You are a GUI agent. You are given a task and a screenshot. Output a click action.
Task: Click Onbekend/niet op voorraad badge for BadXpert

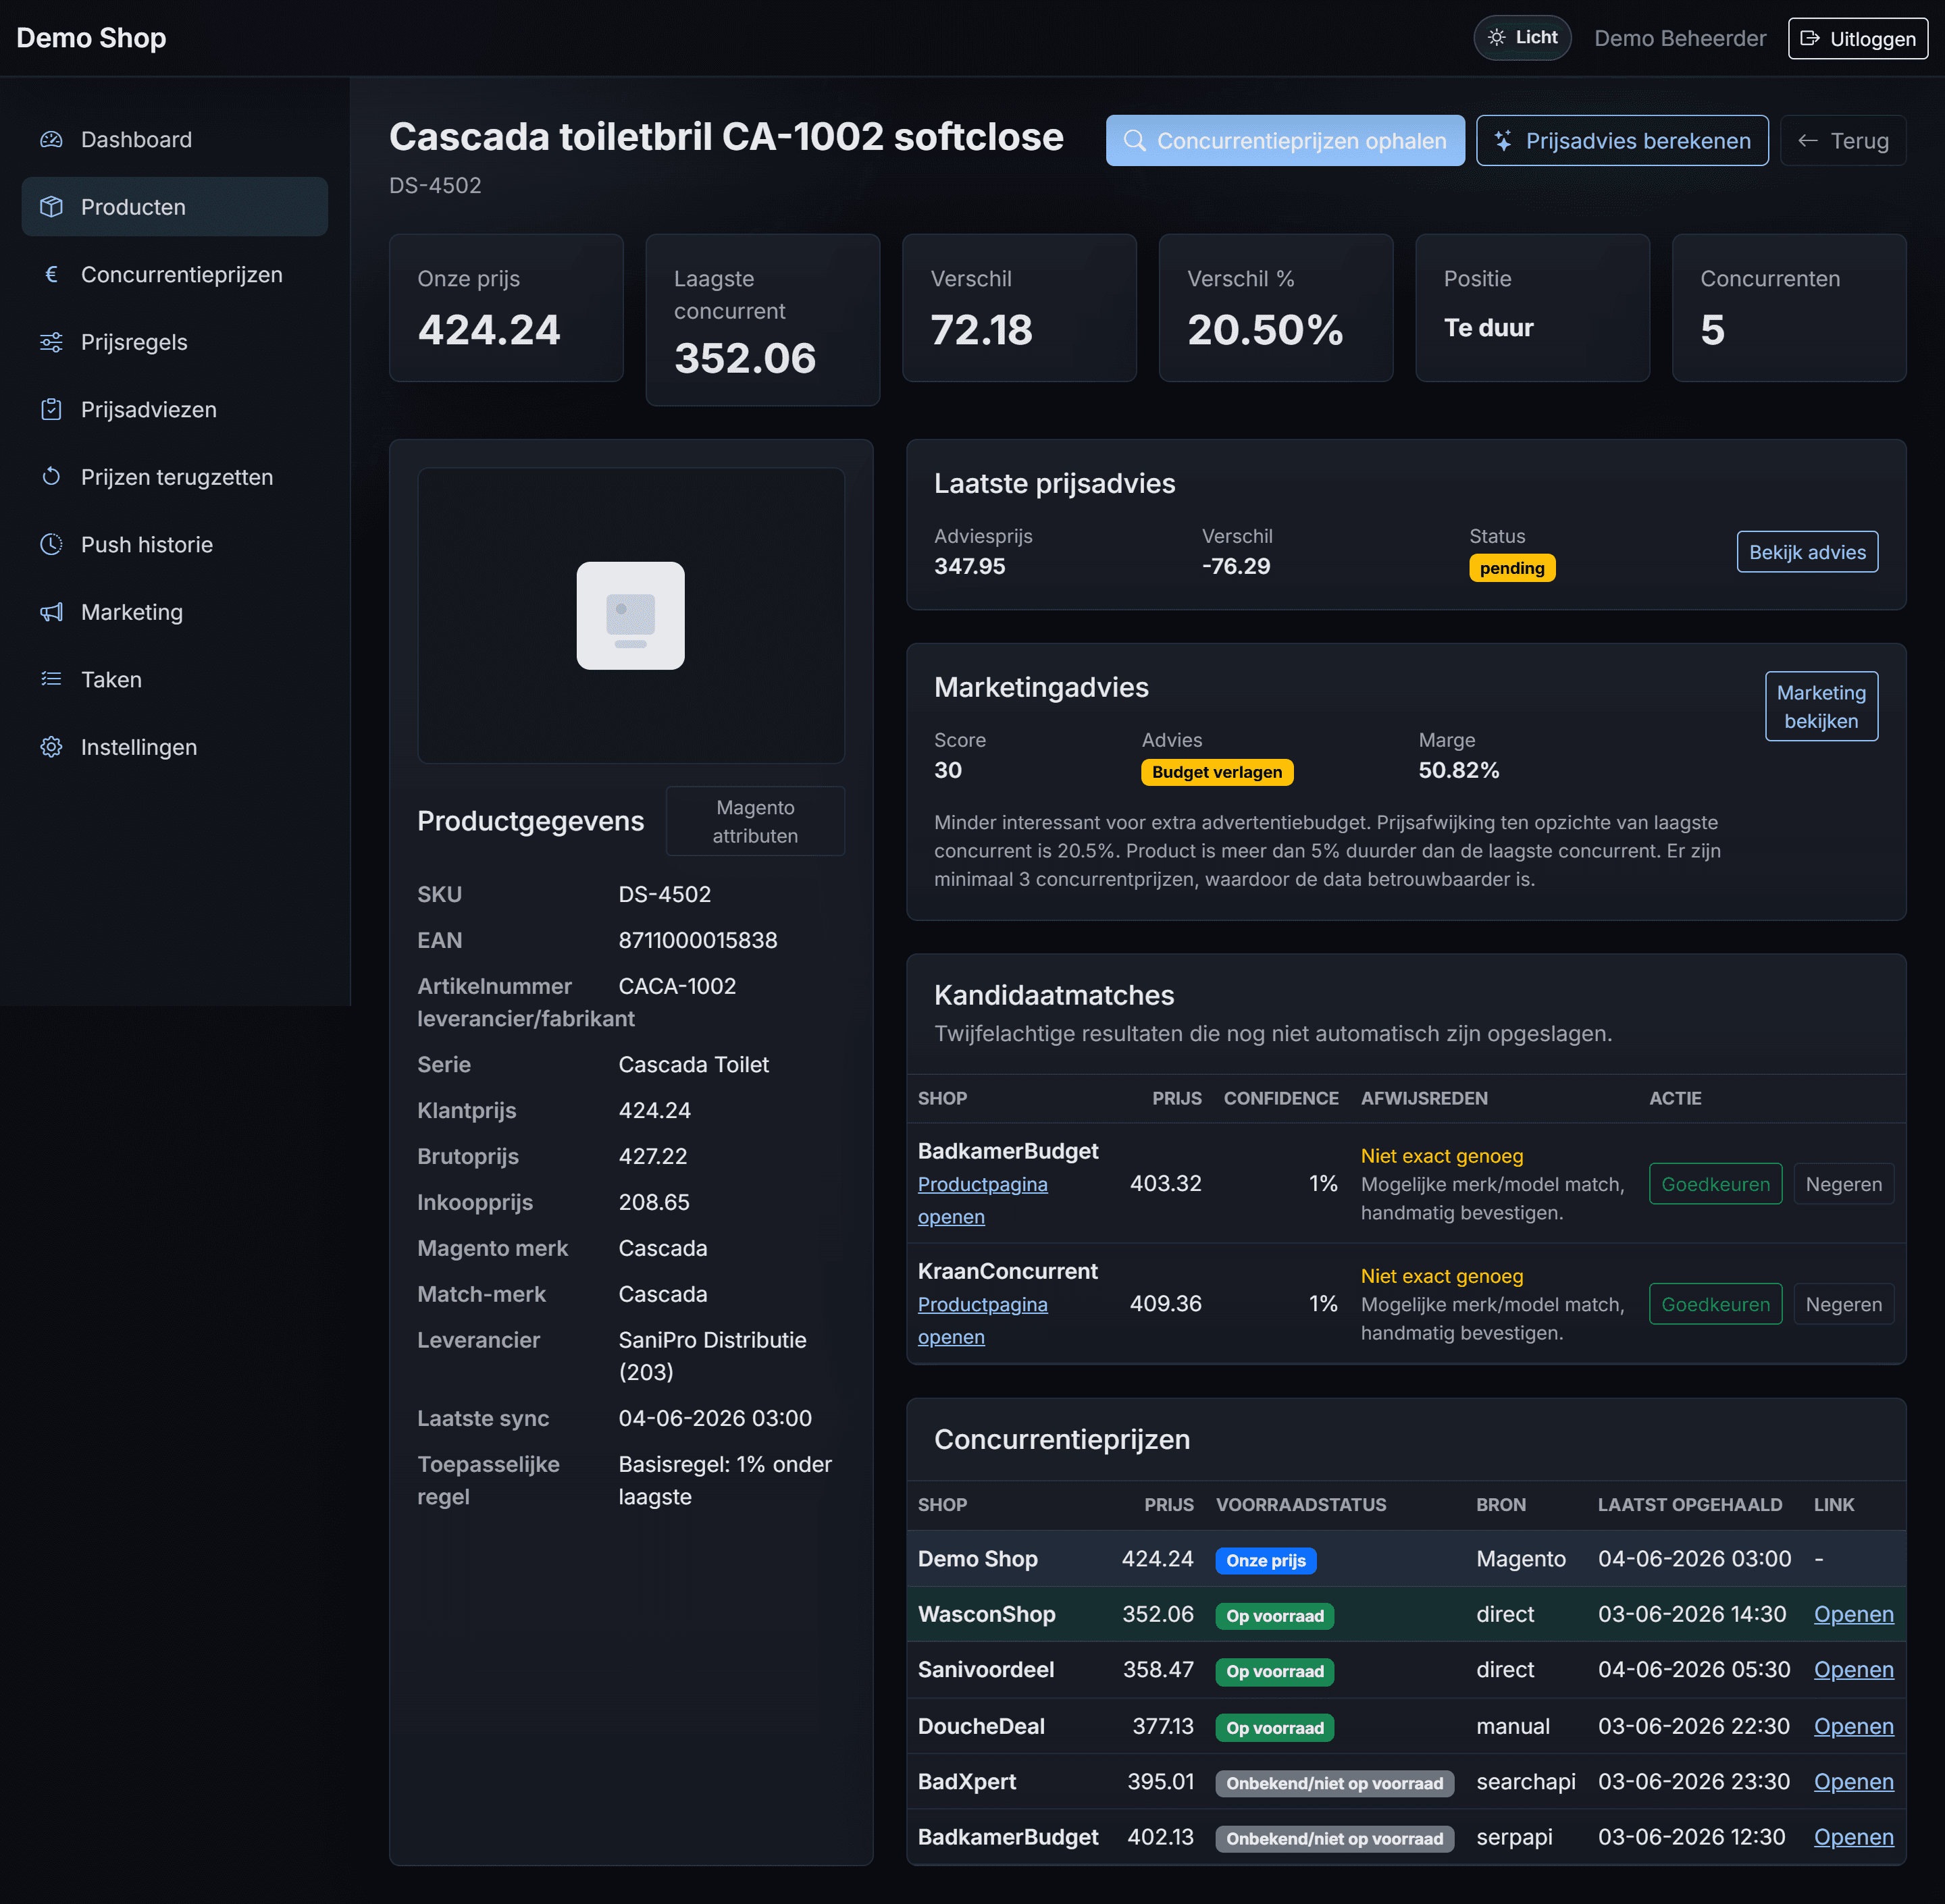click(x=1334, y=1783)
